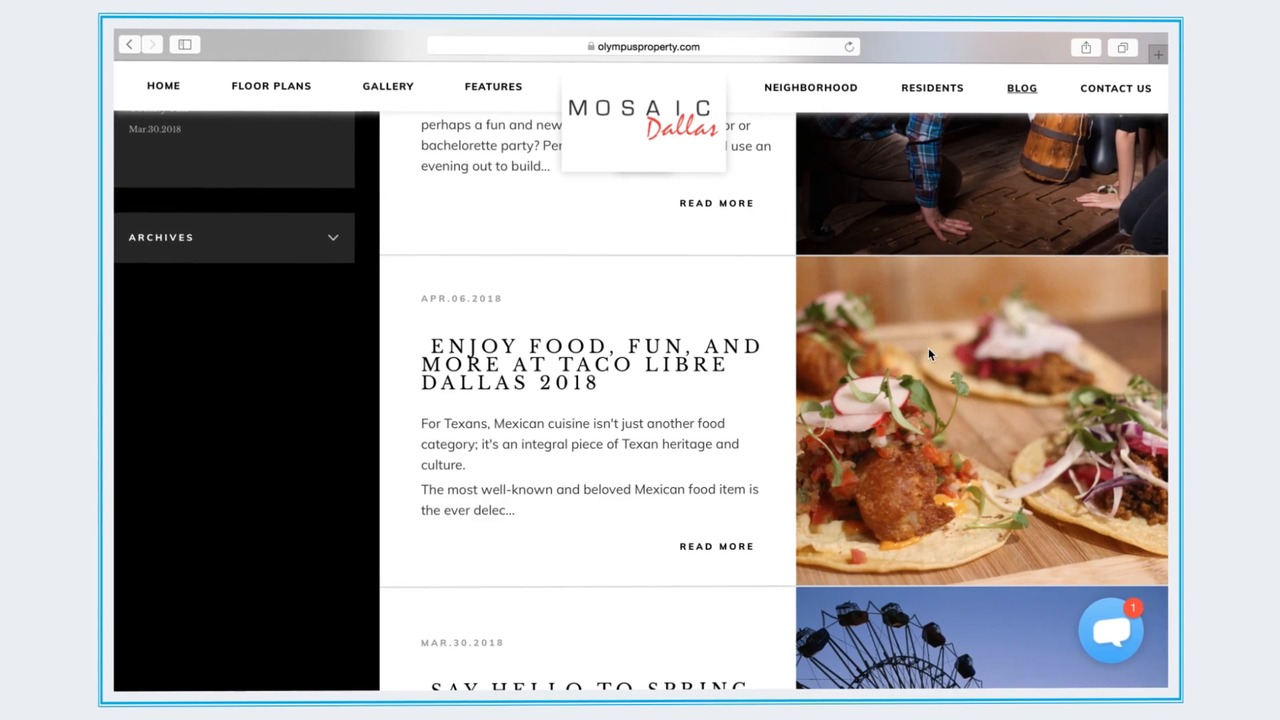Open the Share menu

(x=1086, y=47)
